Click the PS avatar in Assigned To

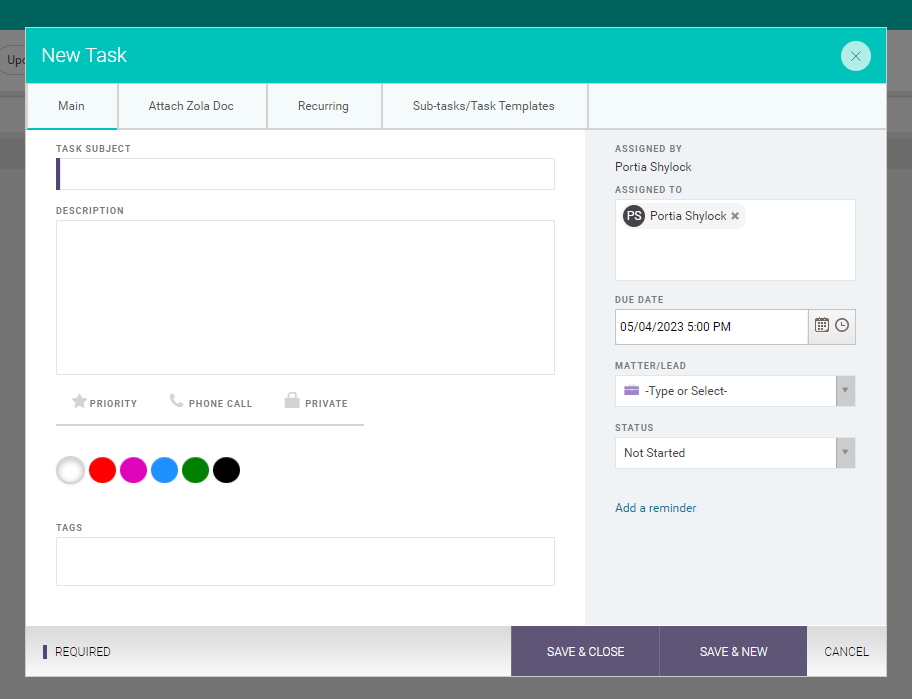click(633, 216)
